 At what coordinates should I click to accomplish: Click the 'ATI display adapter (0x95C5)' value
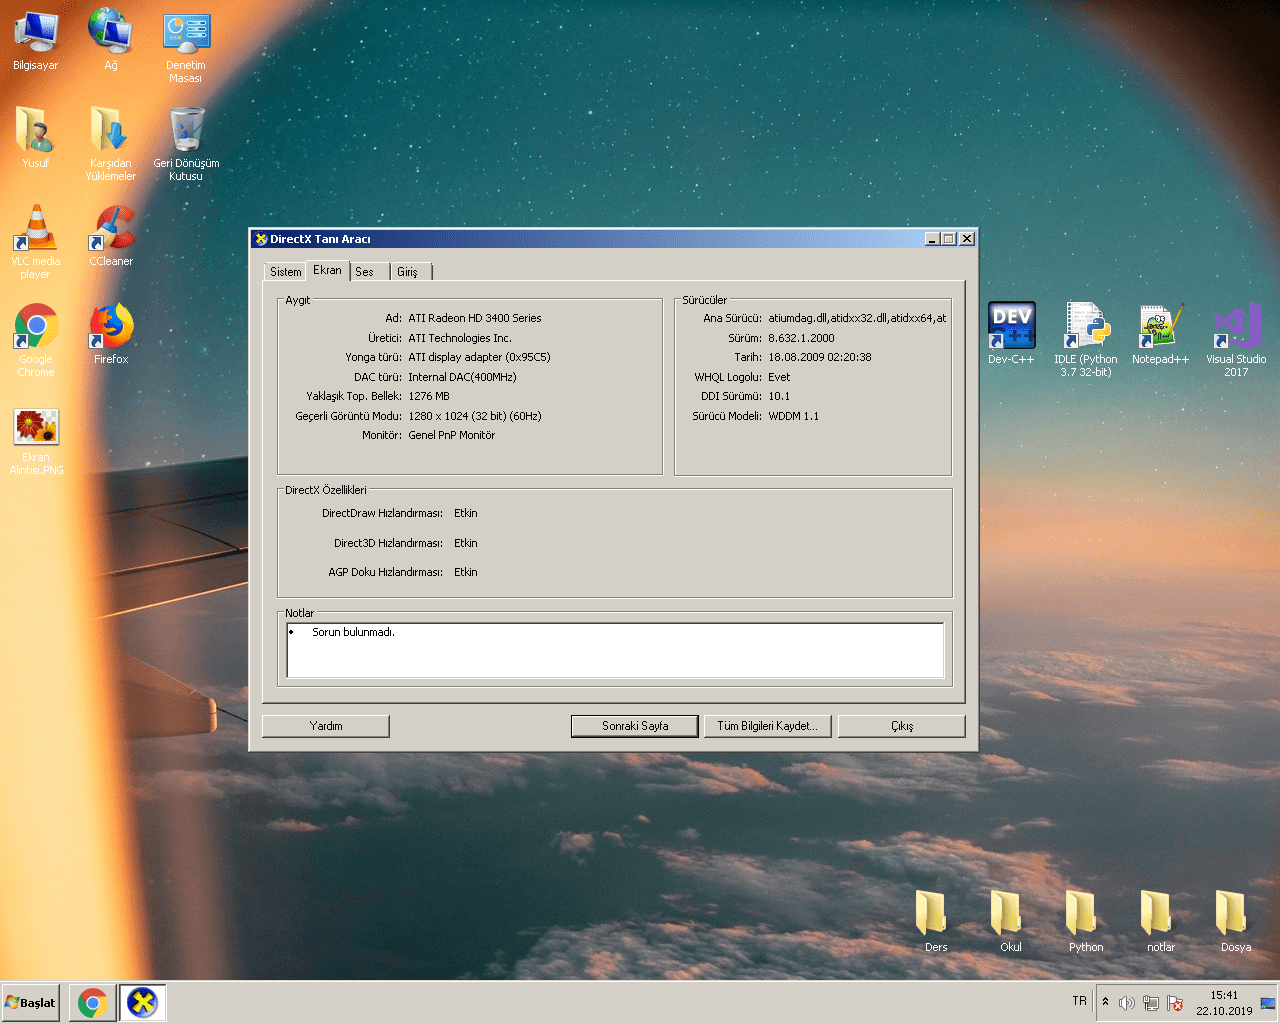[479, 357]
